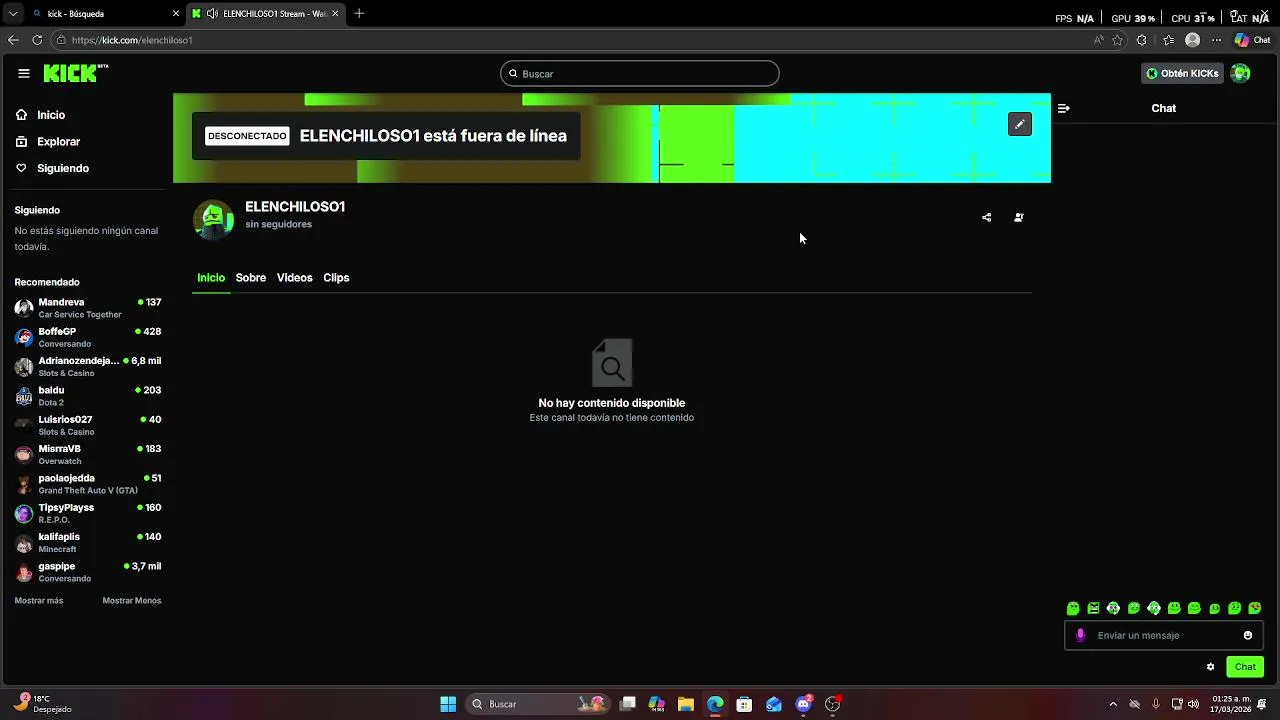The height and width of the screenshot is (720, 1280).
Task: Open recommended channel TipsyPlayss
Action: point(88,513)
